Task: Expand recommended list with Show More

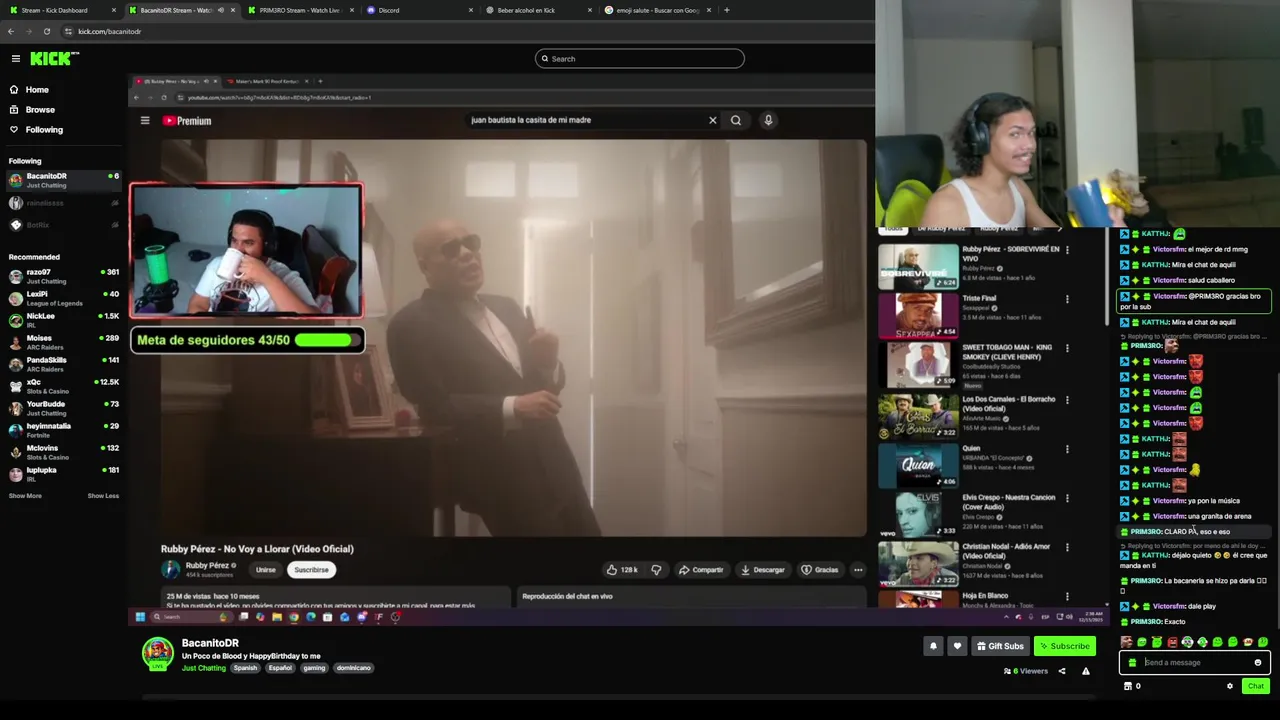Action: point(25,496)
